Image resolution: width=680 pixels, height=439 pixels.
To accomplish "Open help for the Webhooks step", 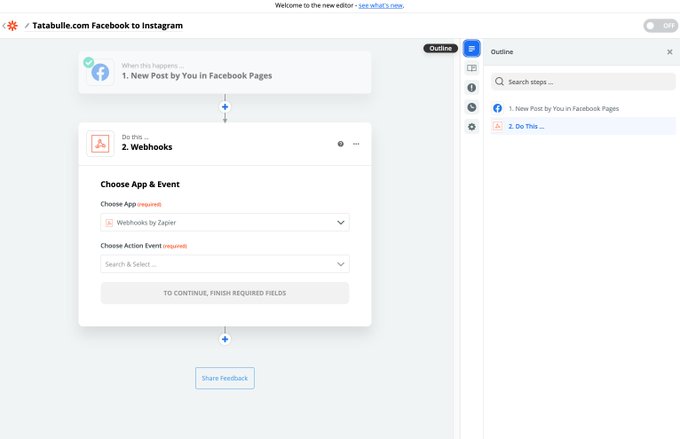I will click(x=340, y=144).
